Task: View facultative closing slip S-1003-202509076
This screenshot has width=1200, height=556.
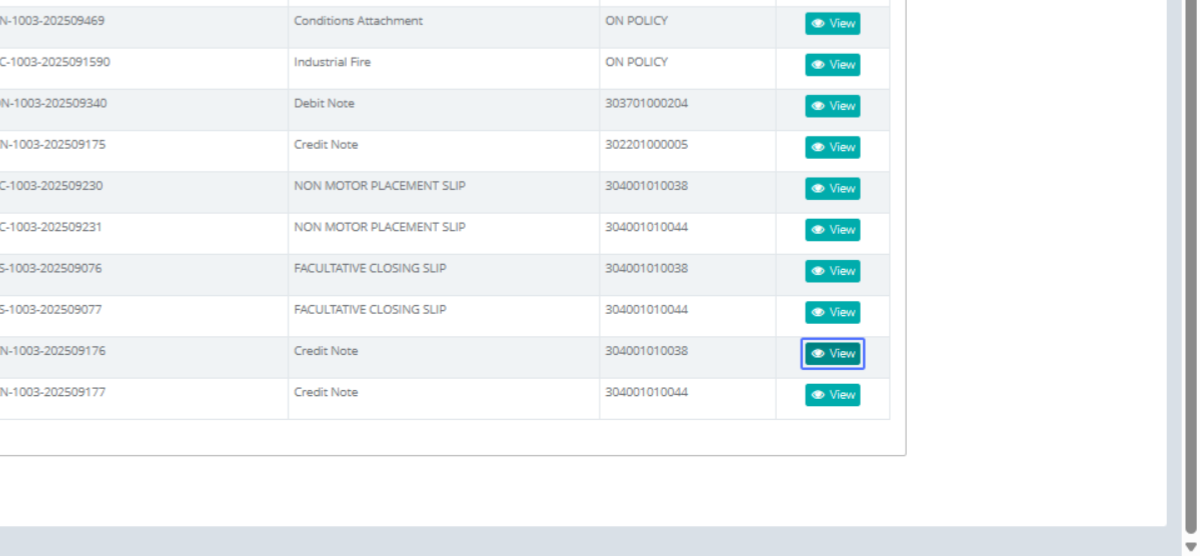Action: (832, 271)
